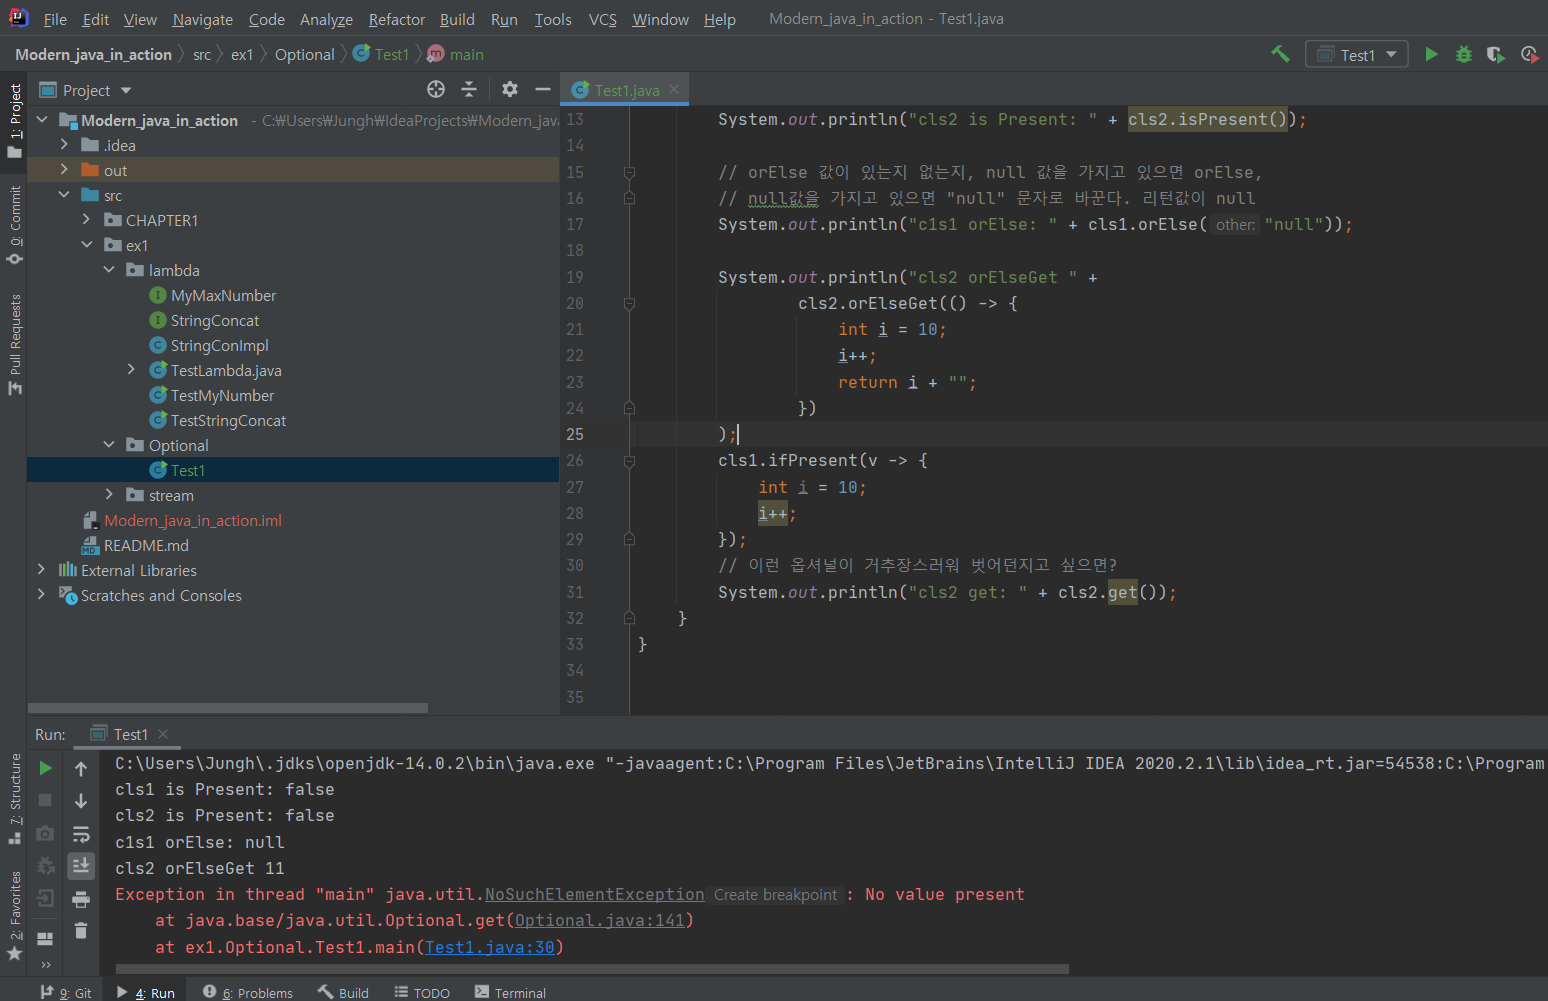The image size is (1548, 1001).
Task: Select Modern_java_in_action.iml file
Action: 192,521
